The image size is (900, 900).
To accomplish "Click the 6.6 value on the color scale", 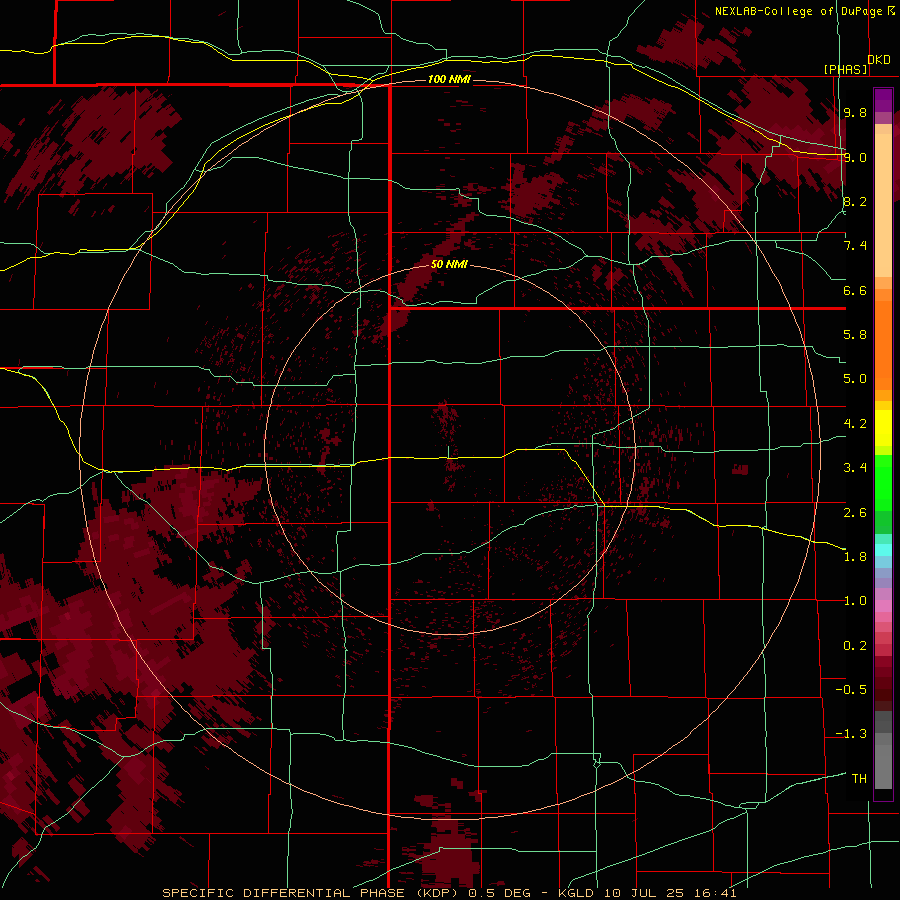I will 855,290.
